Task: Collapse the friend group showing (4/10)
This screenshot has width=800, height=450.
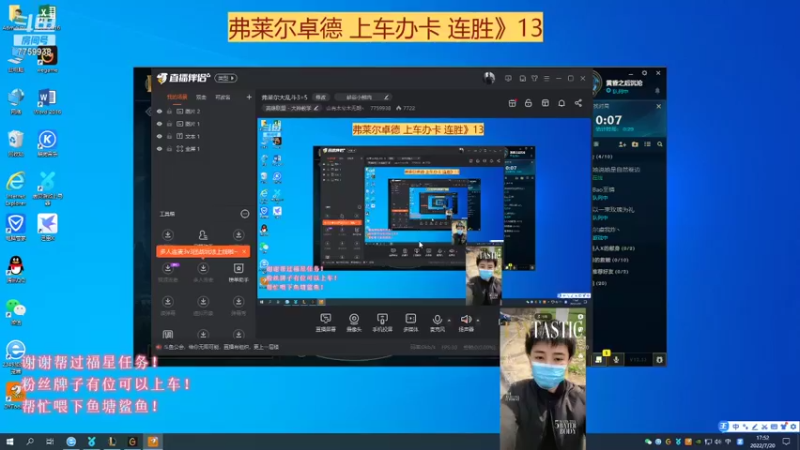Action: pos(629,157)
